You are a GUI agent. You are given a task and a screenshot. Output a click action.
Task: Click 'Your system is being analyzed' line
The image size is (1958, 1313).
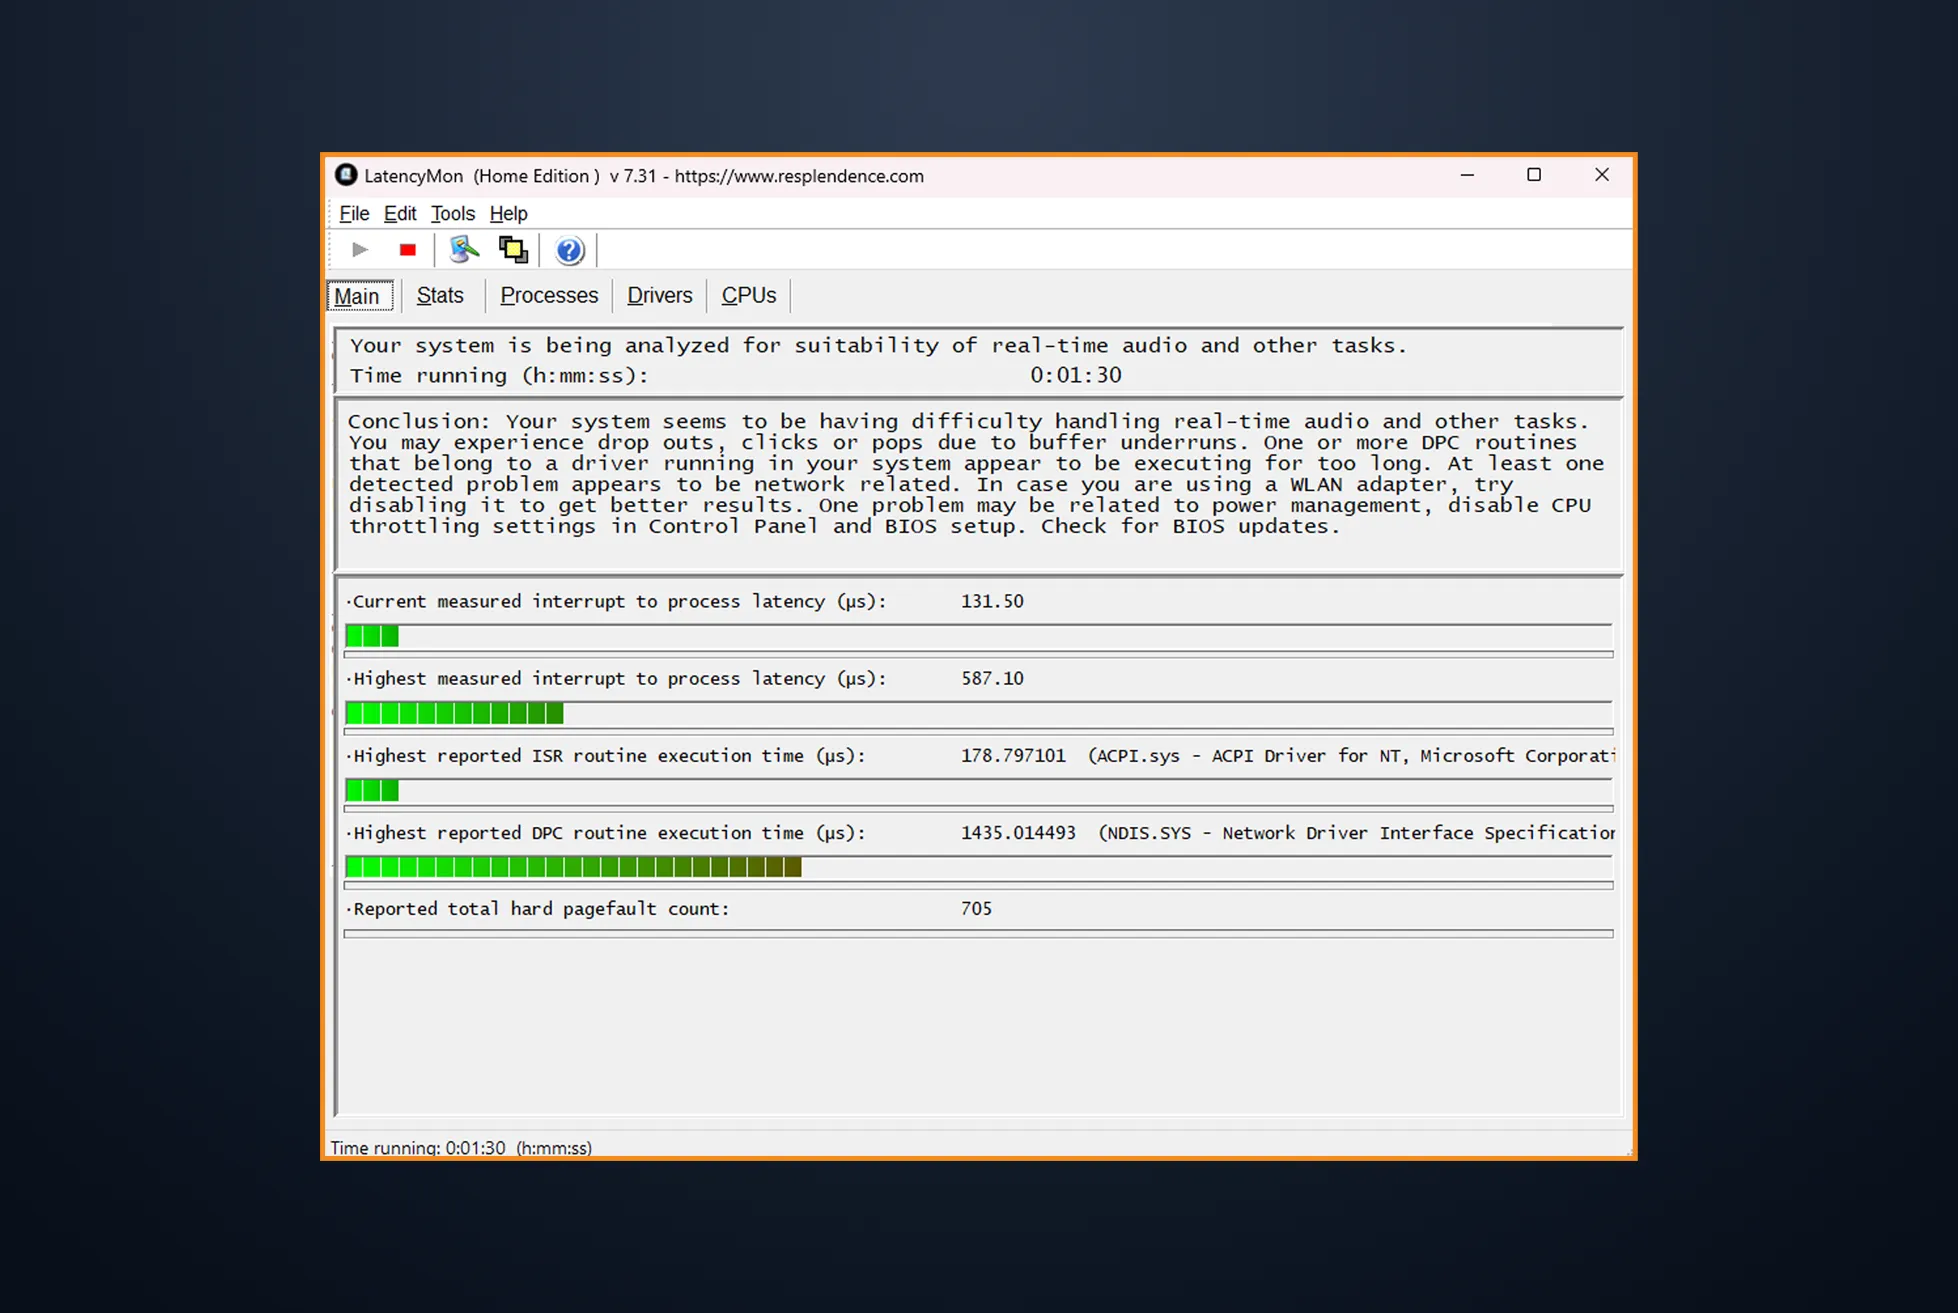pos(878,345)
